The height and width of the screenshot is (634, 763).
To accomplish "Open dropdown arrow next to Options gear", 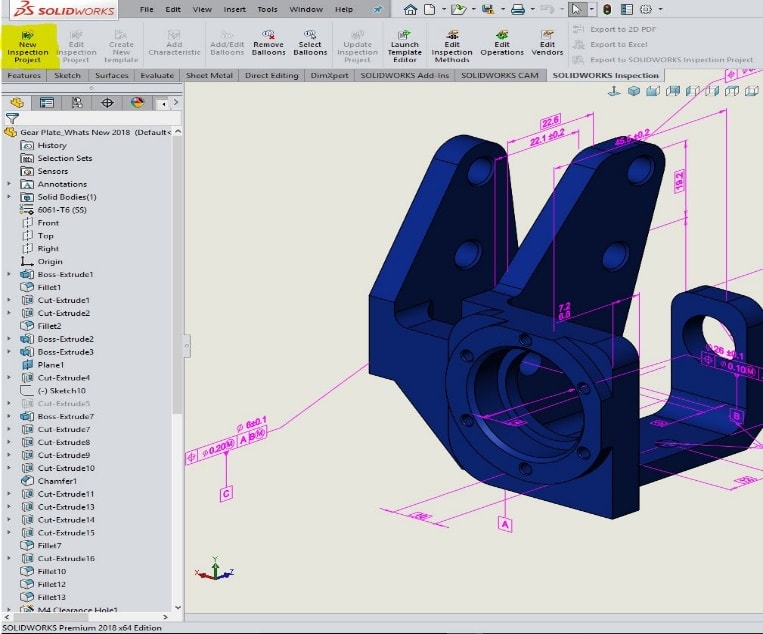I will [660, 9].
